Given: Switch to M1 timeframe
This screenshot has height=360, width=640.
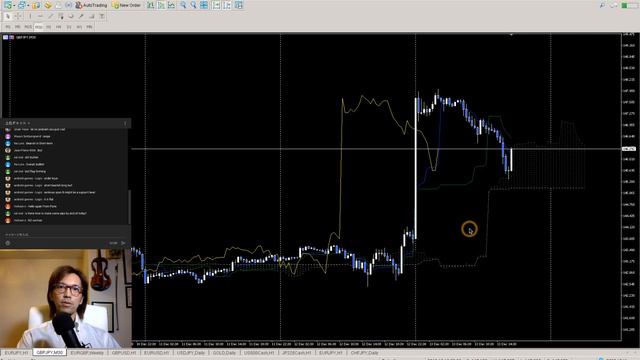Looking at the screenshot, I should (x=8, y=27).
